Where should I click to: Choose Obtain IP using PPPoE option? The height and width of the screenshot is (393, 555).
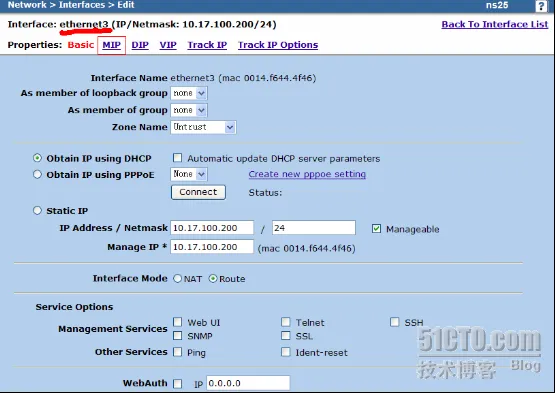[x=37, y=174]
